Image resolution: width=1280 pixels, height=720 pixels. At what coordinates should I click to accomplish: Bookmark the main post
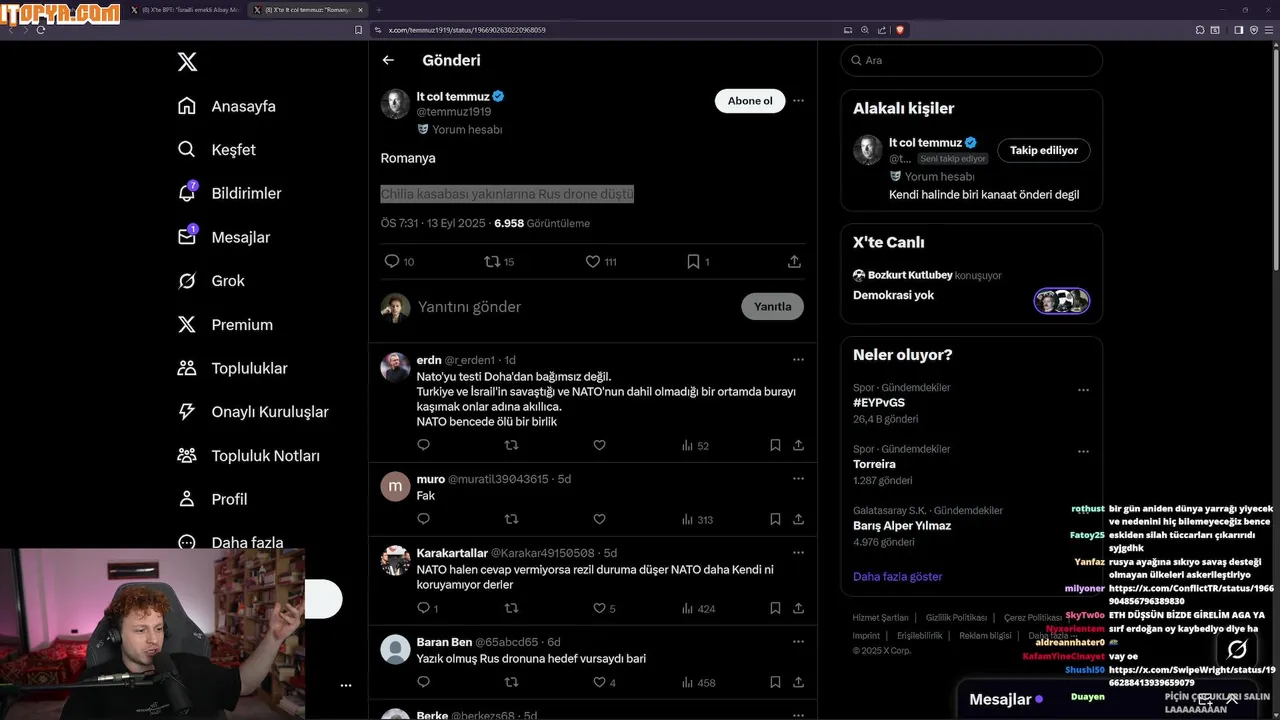tap(693, 261)
